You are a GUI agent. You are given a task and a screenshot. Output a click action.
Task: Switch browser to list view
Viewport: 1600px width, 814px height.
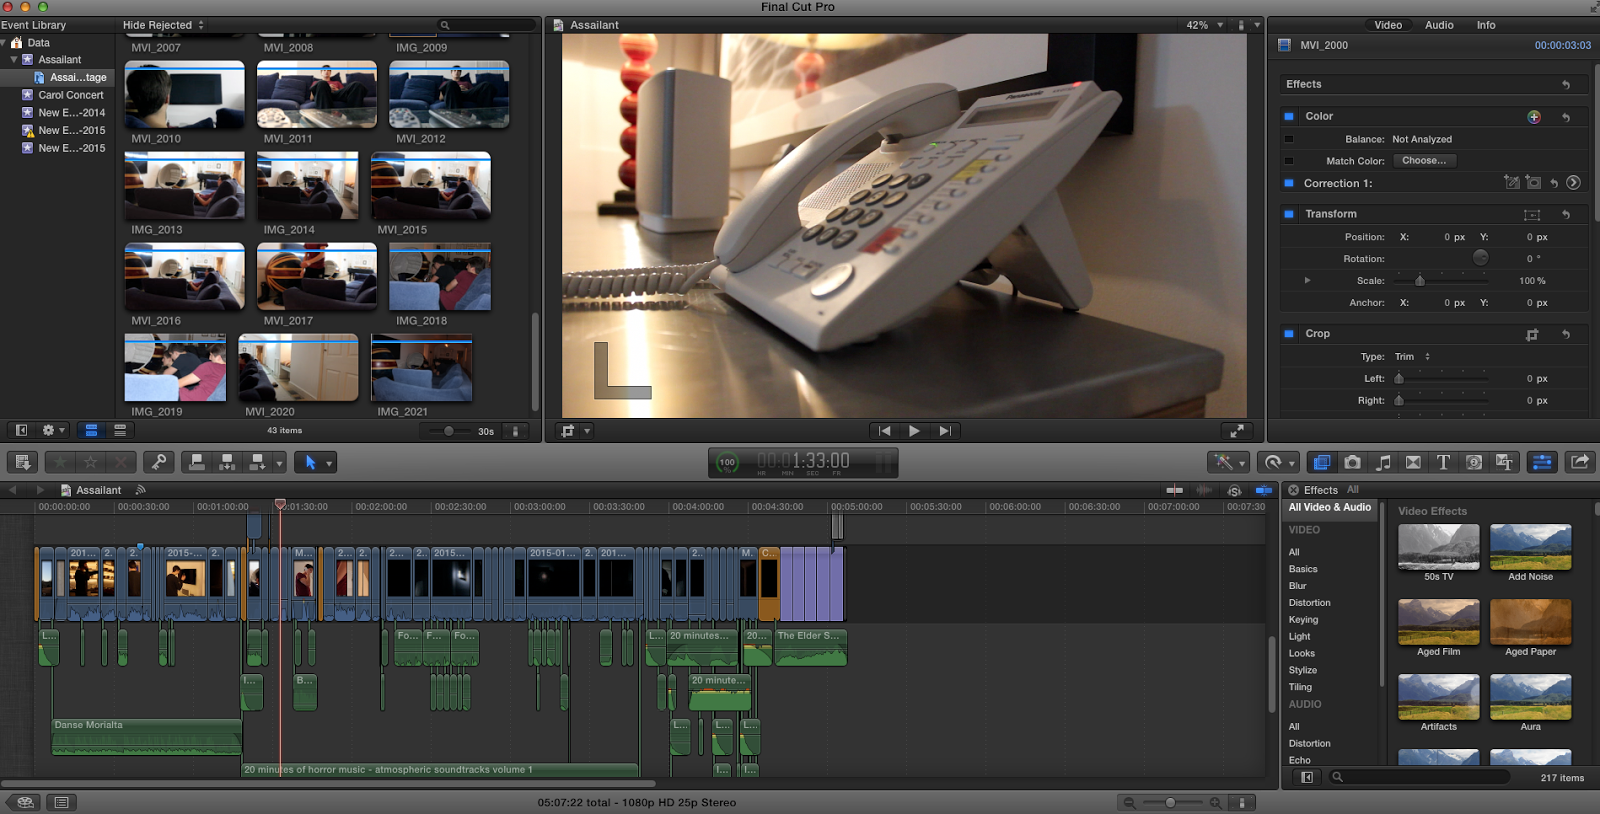pyautogui.click(x=120, y=431)
